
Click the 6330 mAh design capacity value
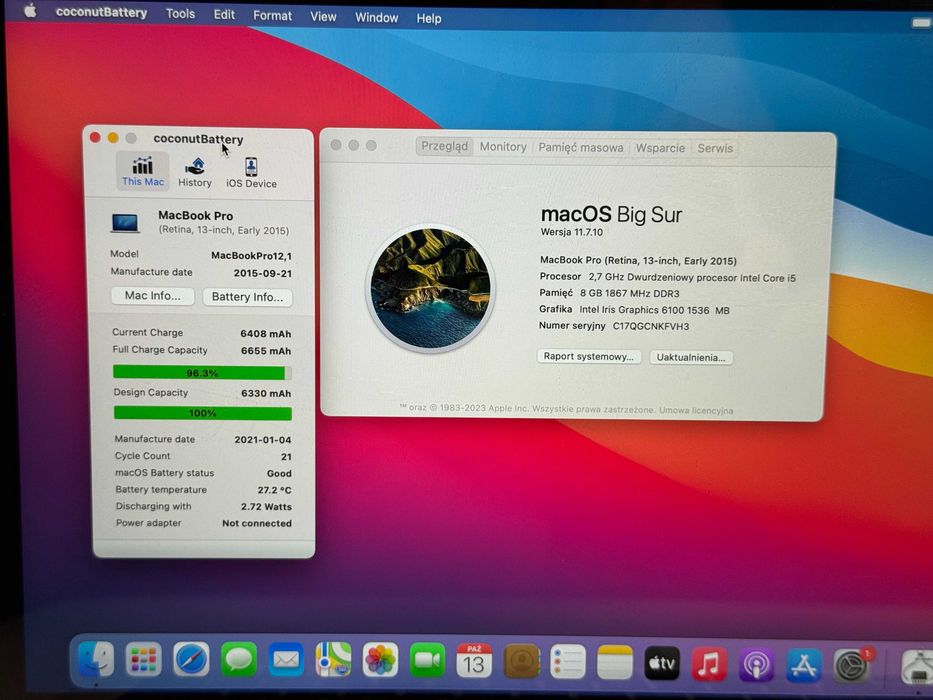point(266,393)
